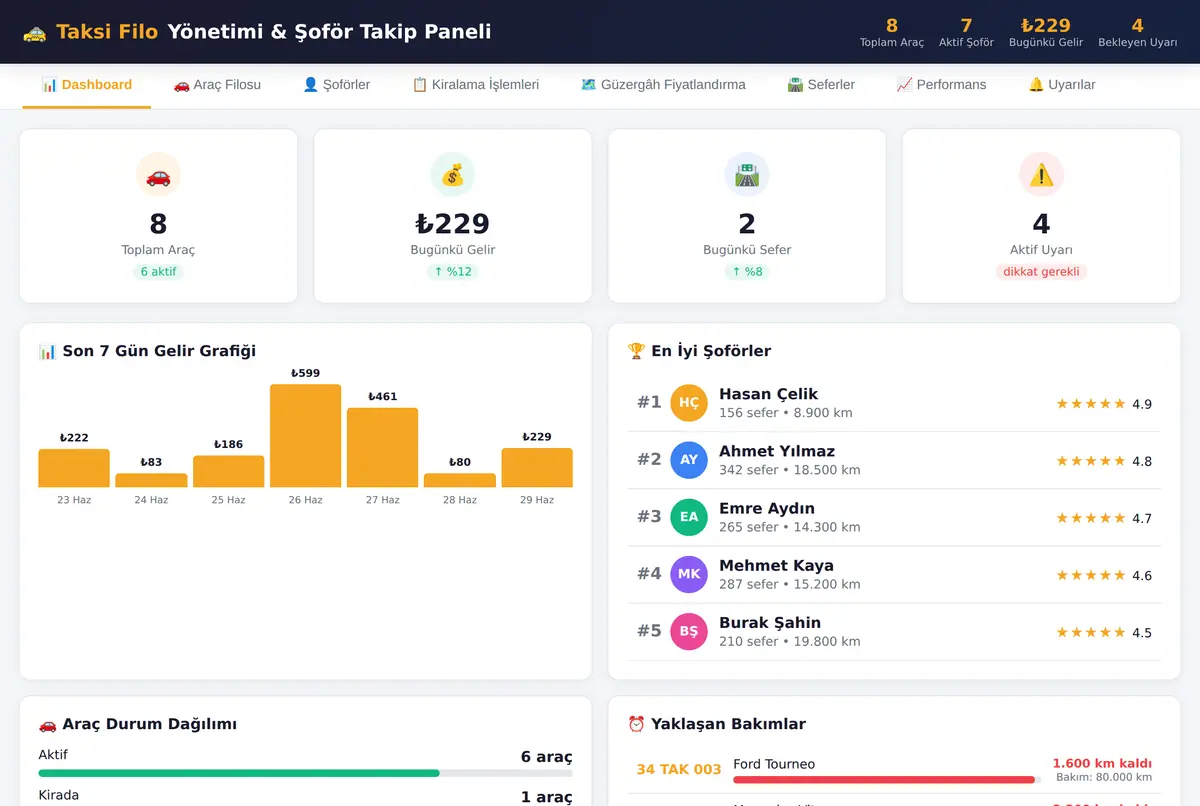This screenshot has width=1200, height=806.
Task: Click the 27 Haz bar labeled ₺461
Action: [x=382, y=448]
